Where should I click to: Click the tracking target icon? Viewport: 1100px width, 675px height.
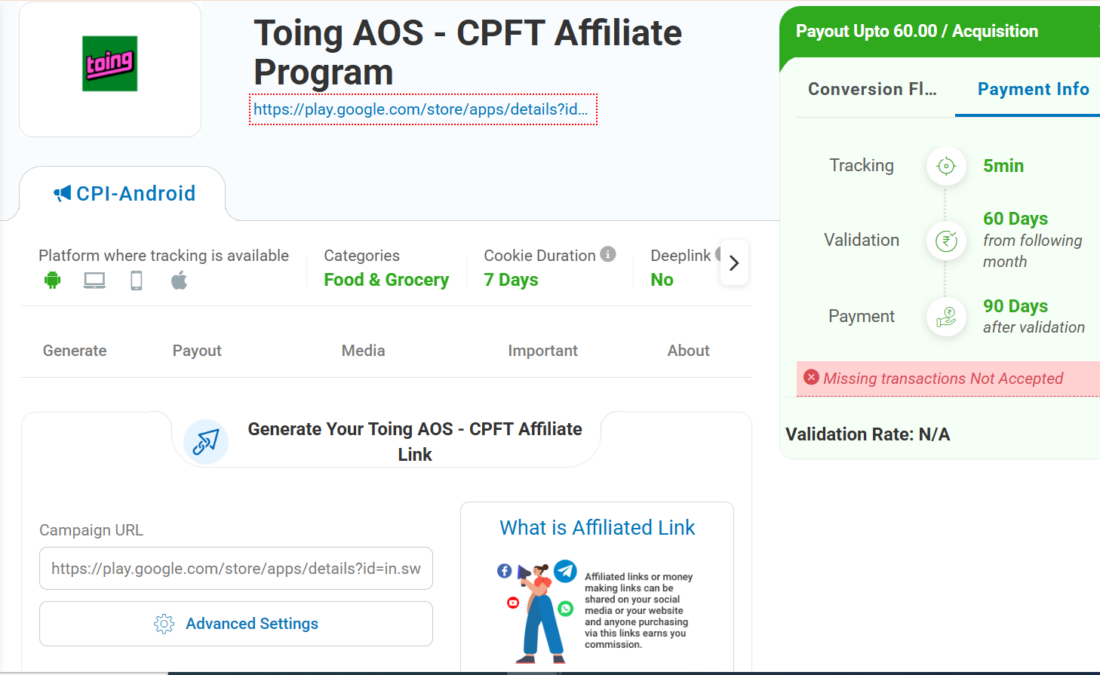(946, 166)
